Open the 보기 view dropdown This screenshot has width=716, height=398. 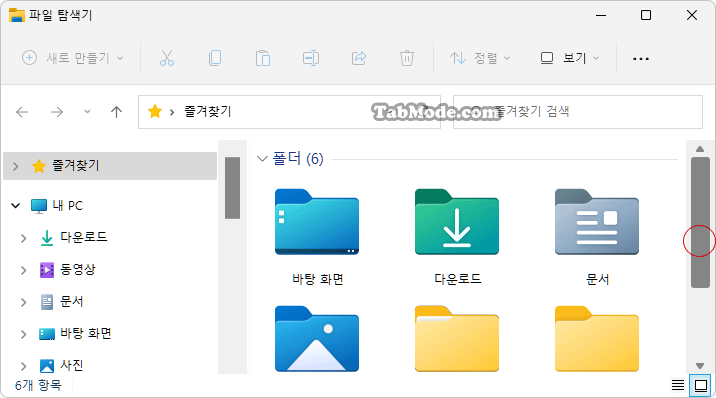(570, 58)
